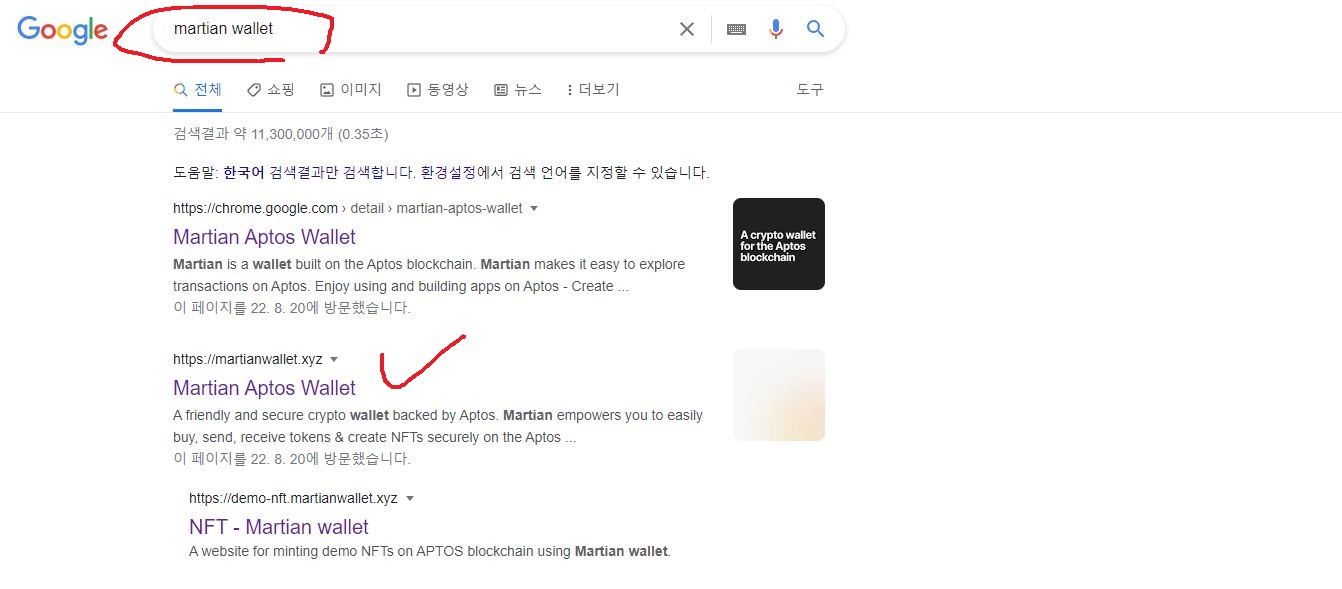Expand dropdown arrow next to demo-nft.martianwallet.xyz
The width and height of the screenshot is (1342, 589).
409,498
